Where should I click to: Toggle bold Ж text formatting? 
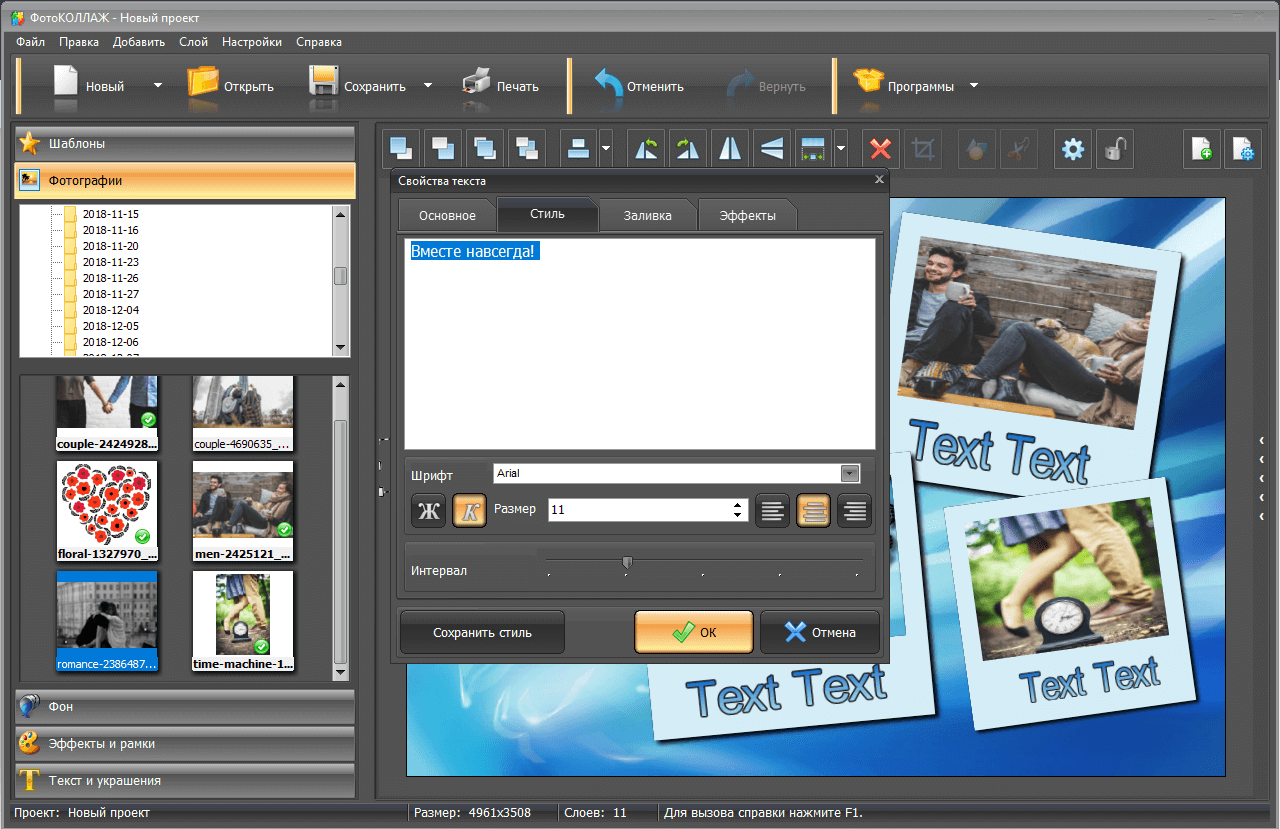(429, 511)
